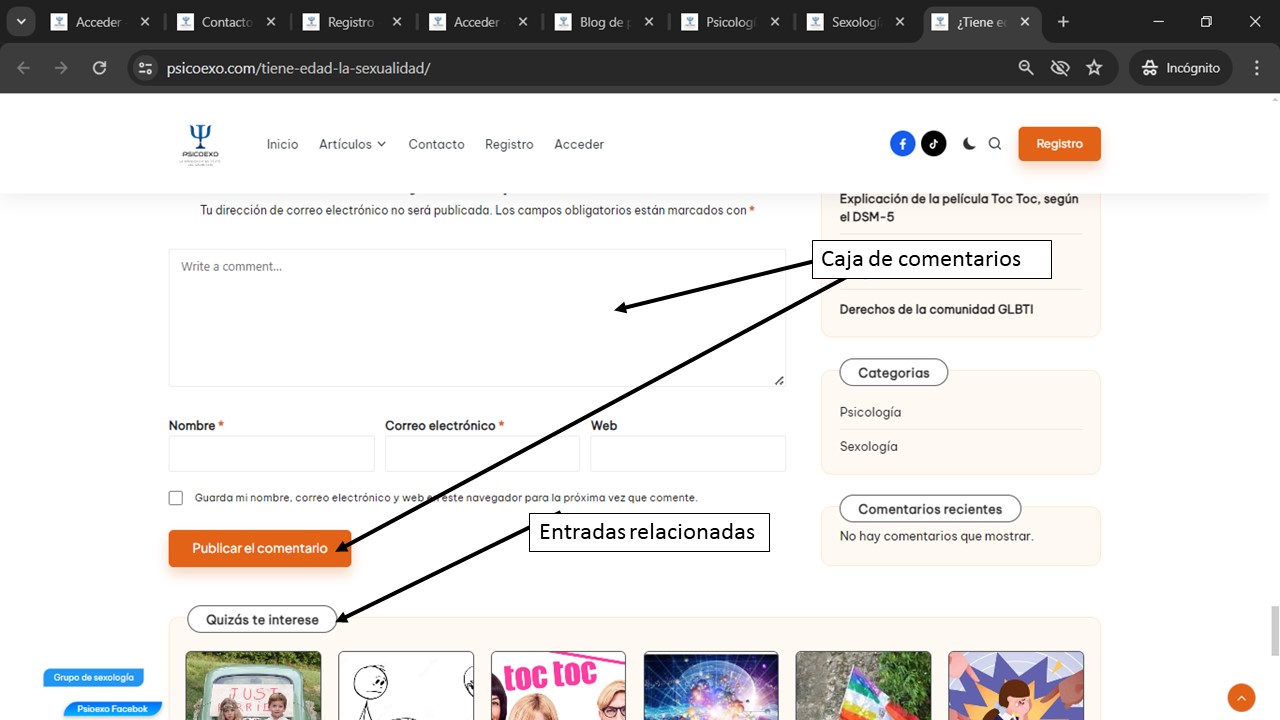Reload the page with browser refresh icon

[x=99, y=68]
